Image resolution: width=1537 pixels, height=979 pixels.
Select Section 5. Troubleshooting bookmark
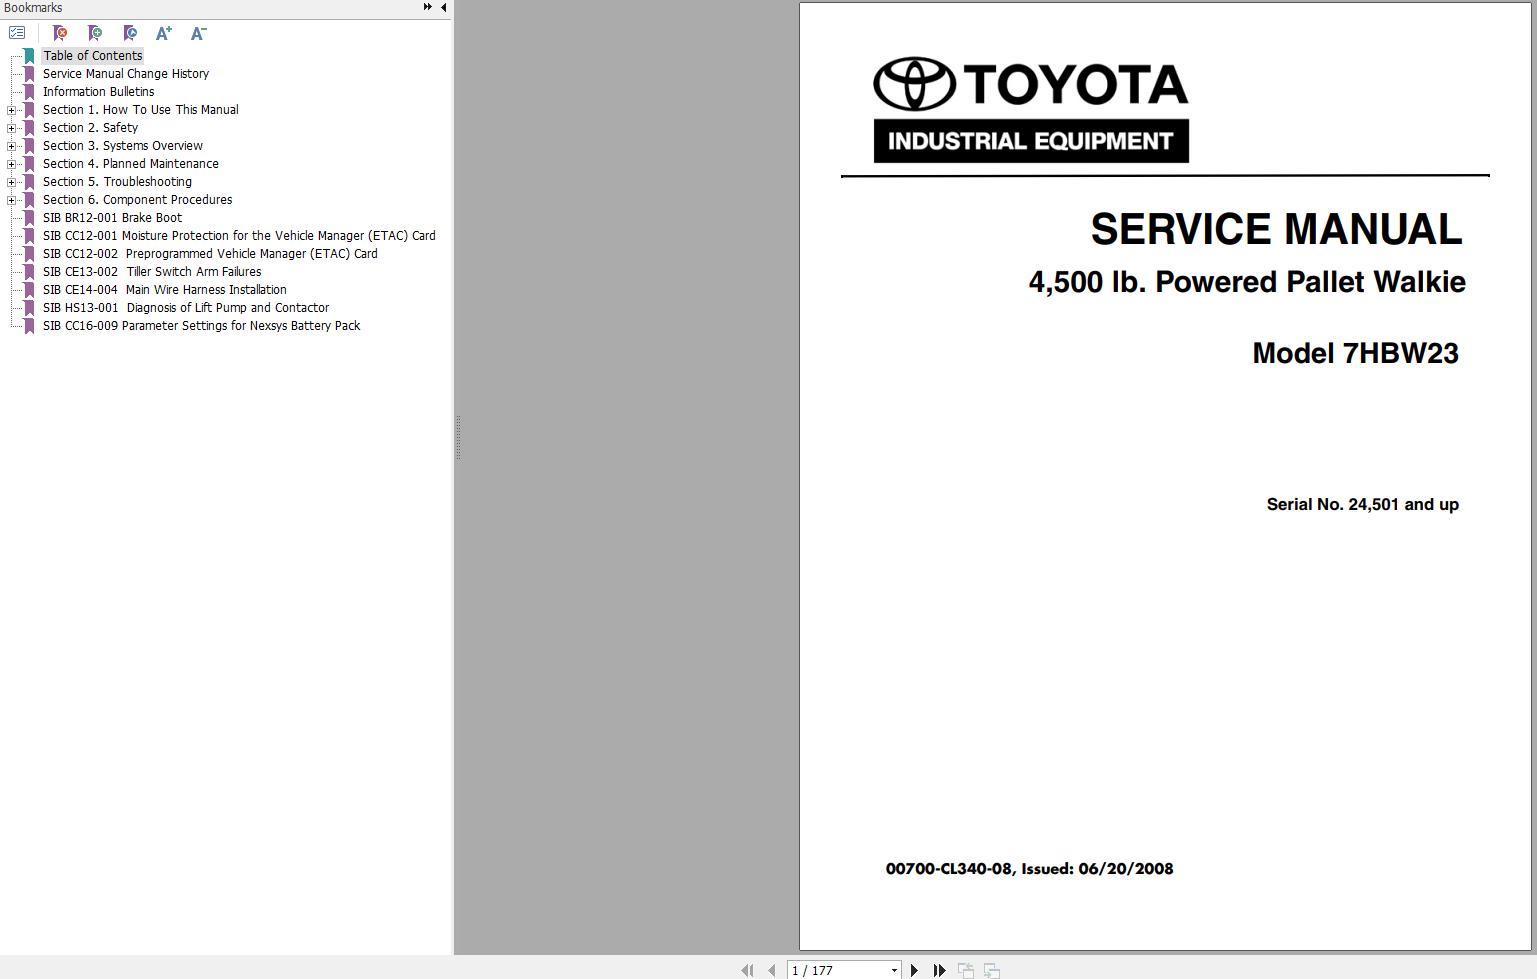(x=117, y=182)
